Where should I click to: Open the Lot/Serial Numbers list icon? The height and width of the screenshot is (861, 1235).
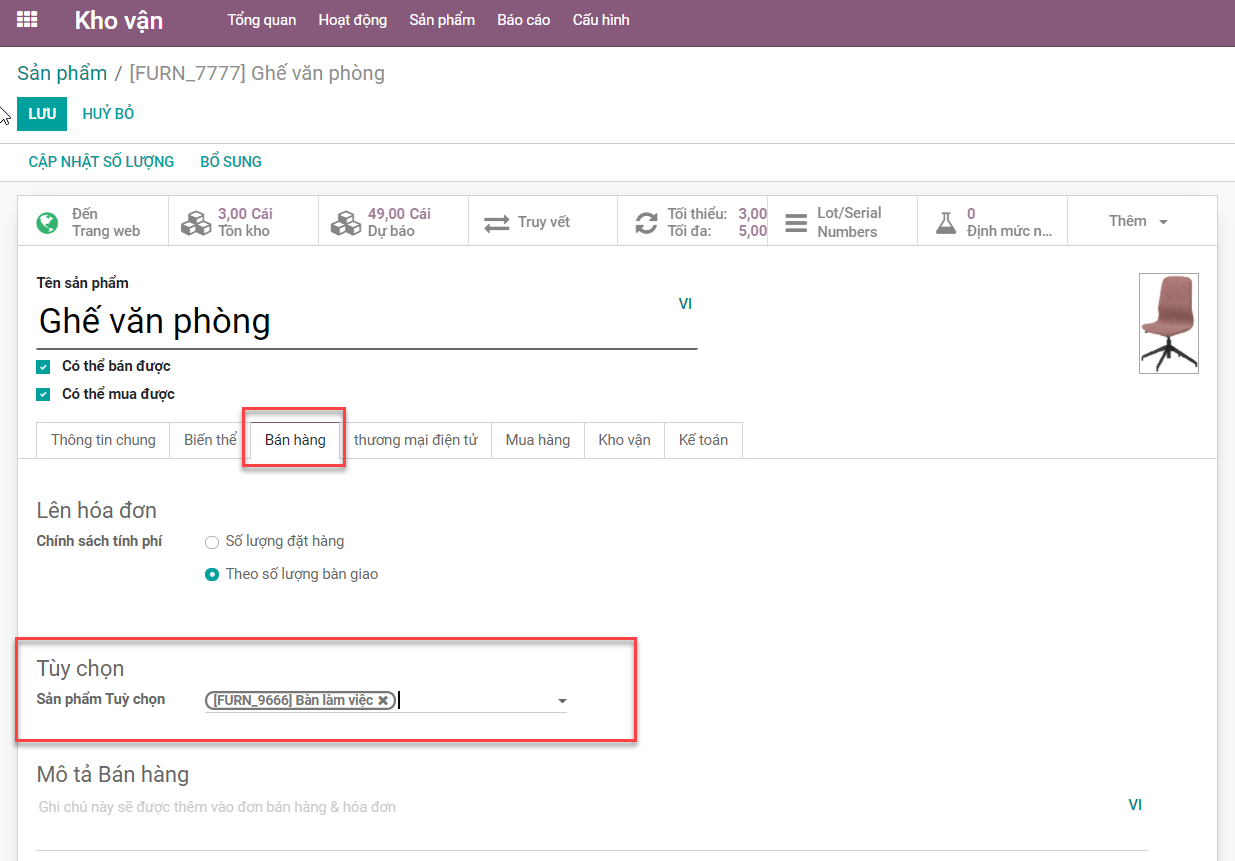coord(796,222)
